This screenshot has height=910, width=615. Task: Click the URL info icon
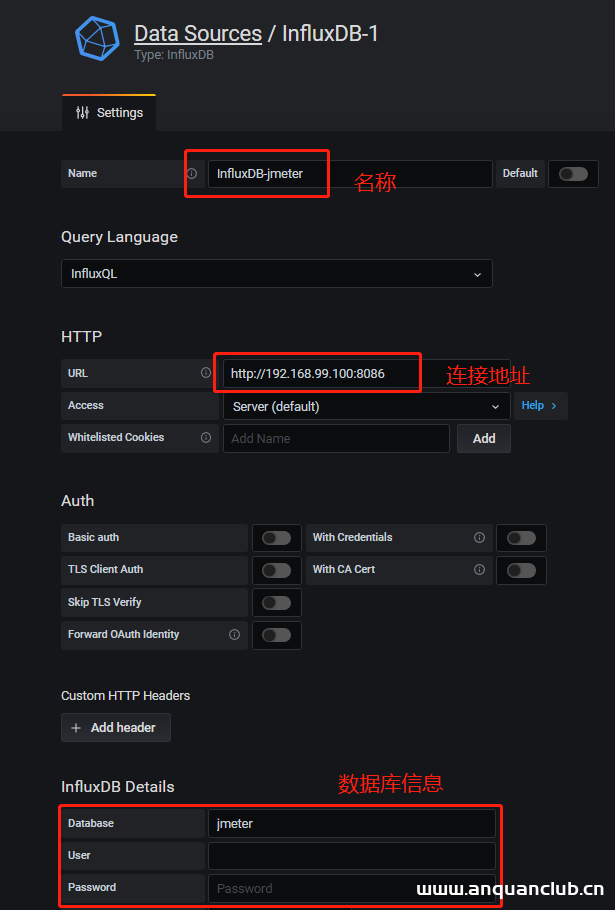206,373
